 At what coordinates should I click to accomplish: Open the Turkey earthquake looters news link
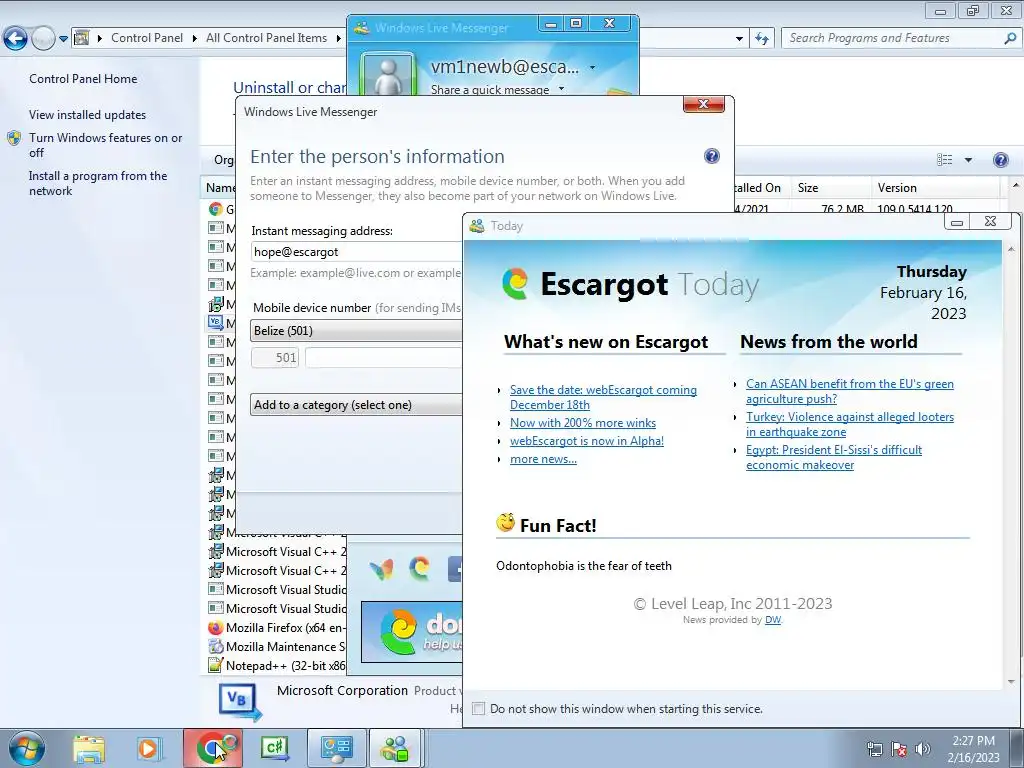point(850,424)
